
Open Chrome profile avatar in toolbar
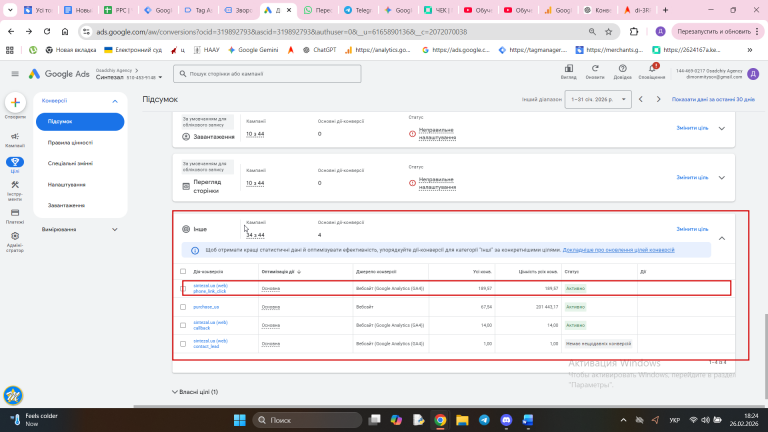click(660, 31)
